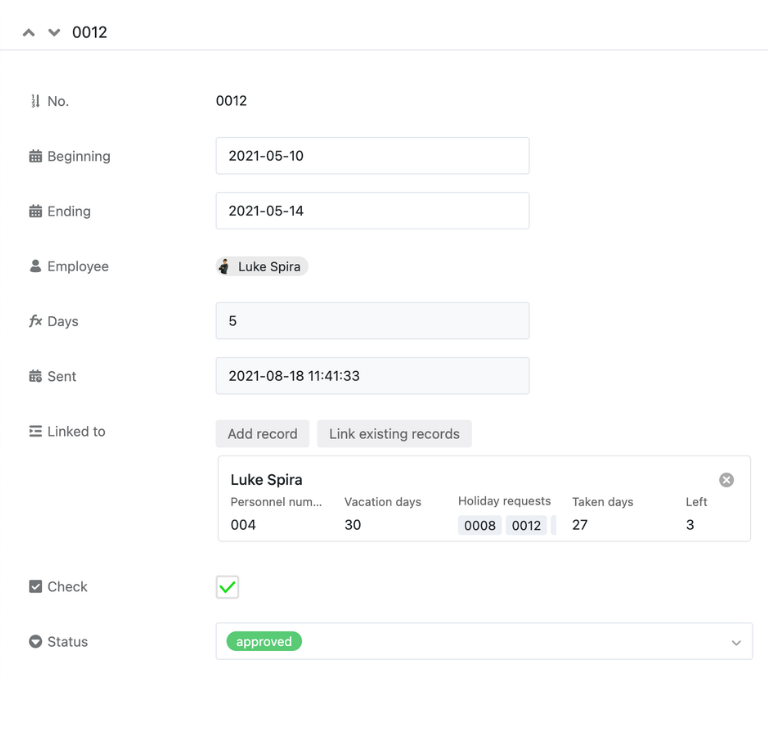Click the Taken days column header
Screen dimensions: 768x749
point(602,502)
